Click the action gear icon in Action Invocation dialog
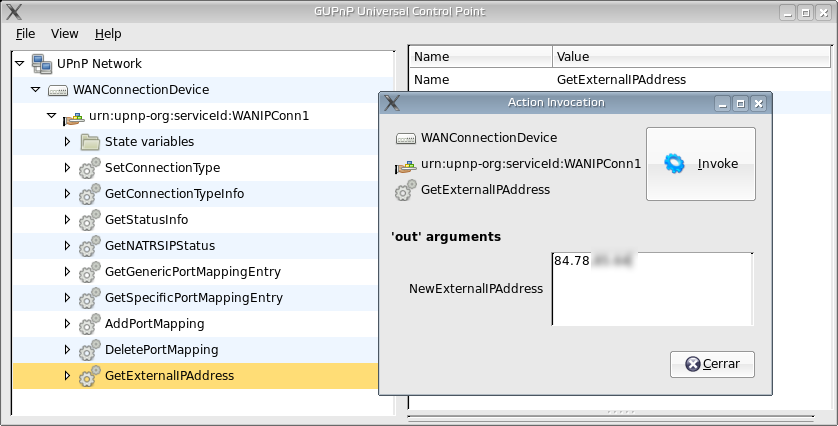Viewport: 838px width, 426px height. (406, 190)
